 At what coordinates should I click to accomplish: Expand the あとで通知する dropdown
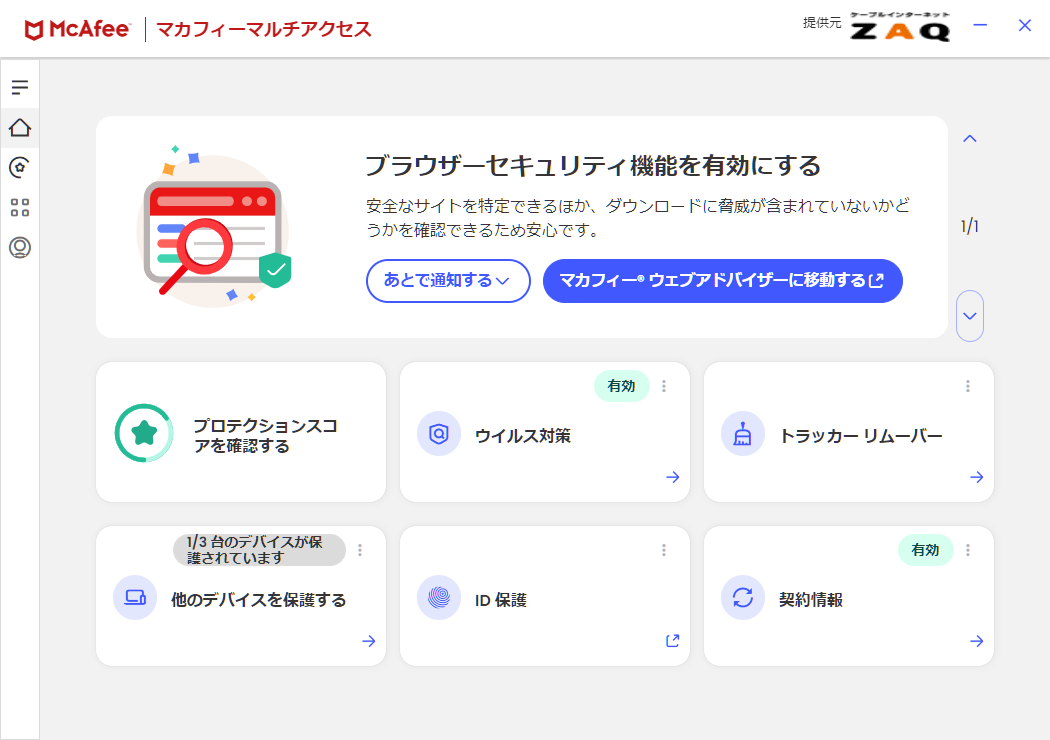click(x=448, y=281)
